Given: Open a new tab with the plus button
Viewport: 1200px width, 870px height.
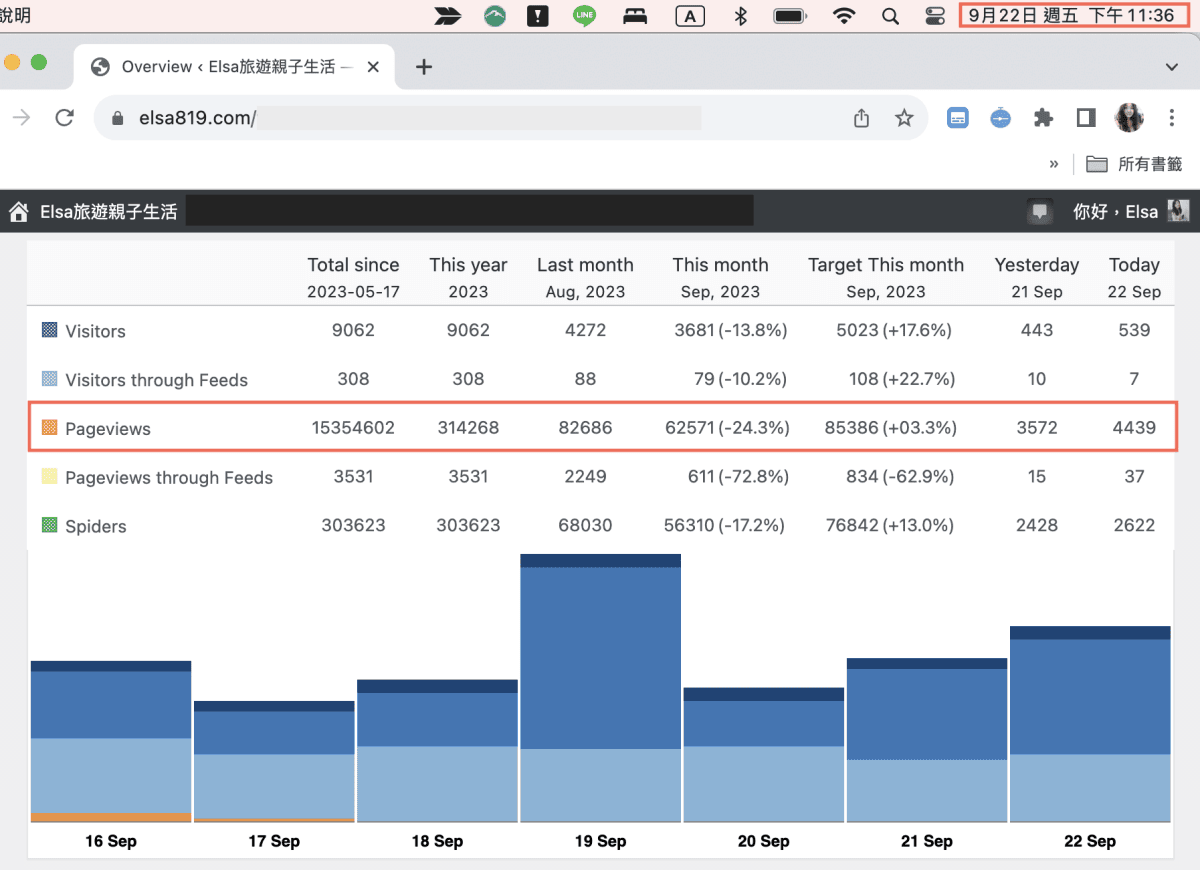Looking at the screenshot, I should click(424, 67).
